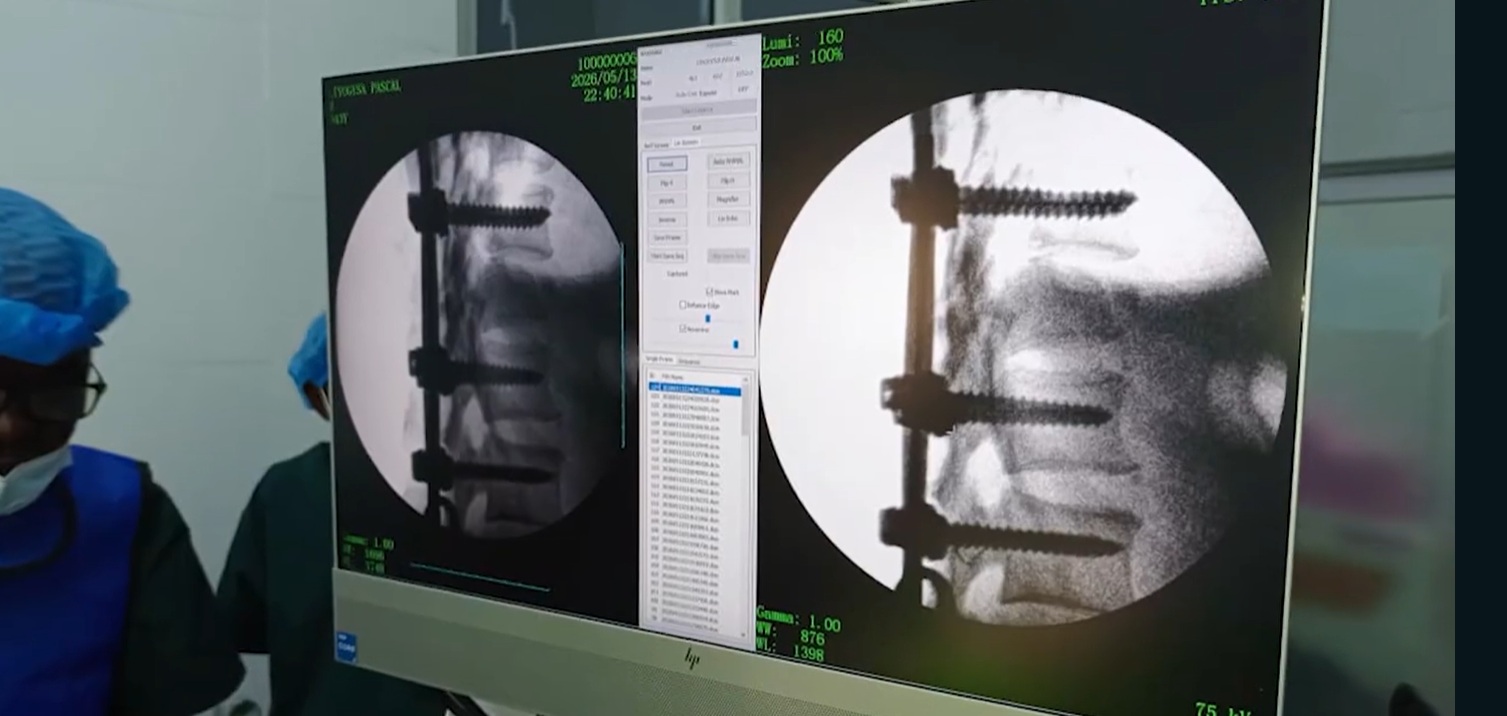Click the lower blue slider handle

coord(736,344)
